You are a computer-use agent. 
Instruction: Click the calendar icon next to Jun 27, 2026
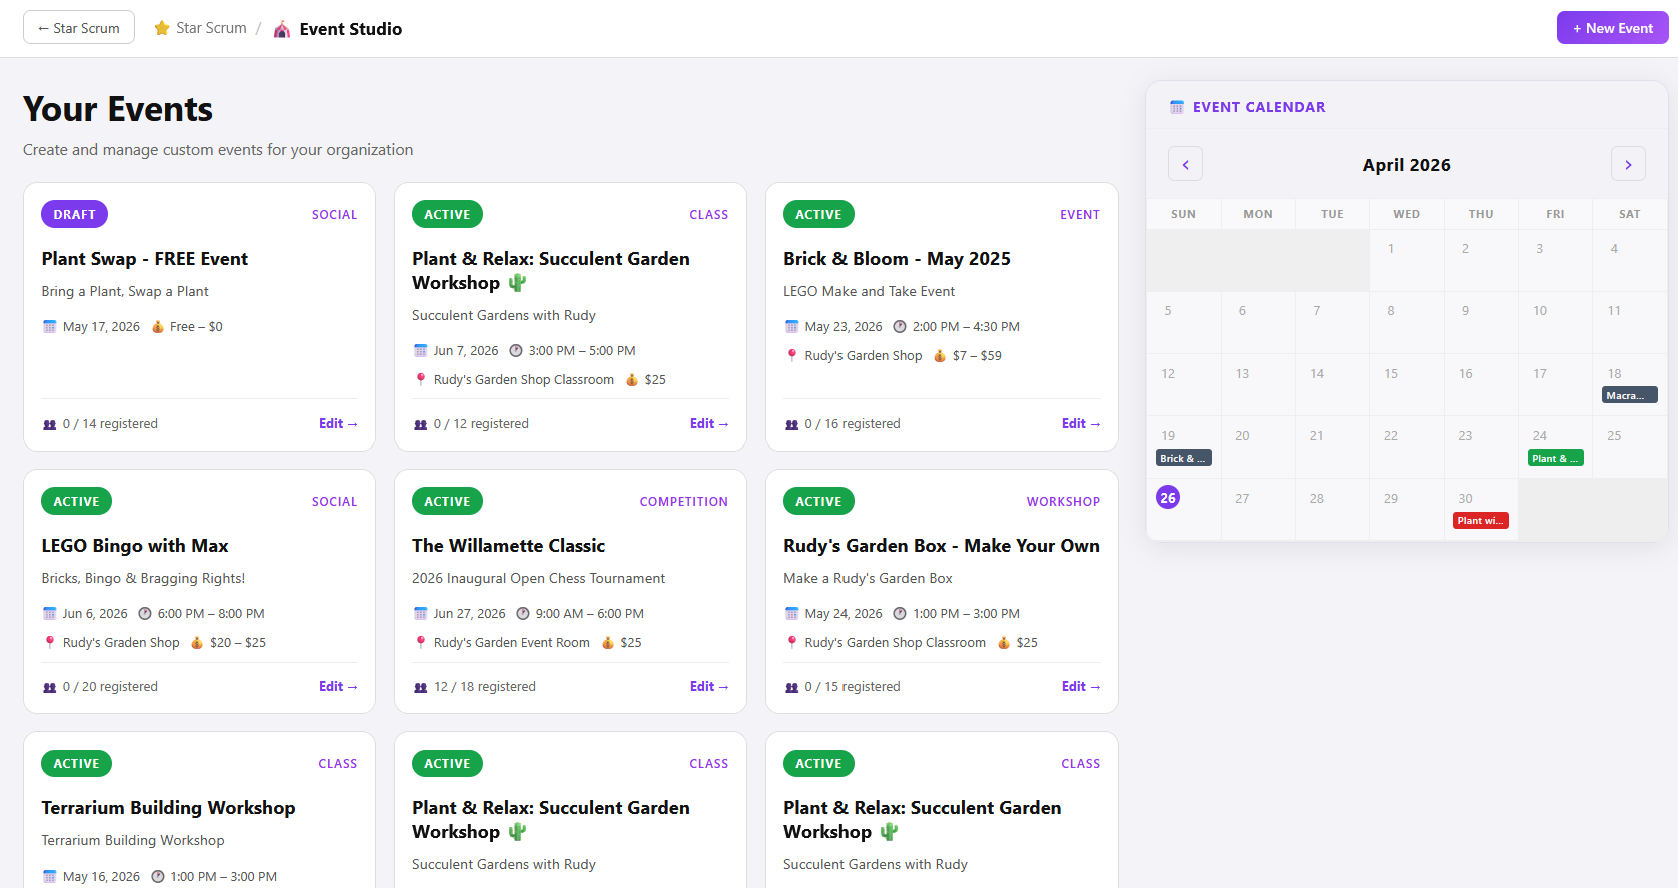point(420,613)
